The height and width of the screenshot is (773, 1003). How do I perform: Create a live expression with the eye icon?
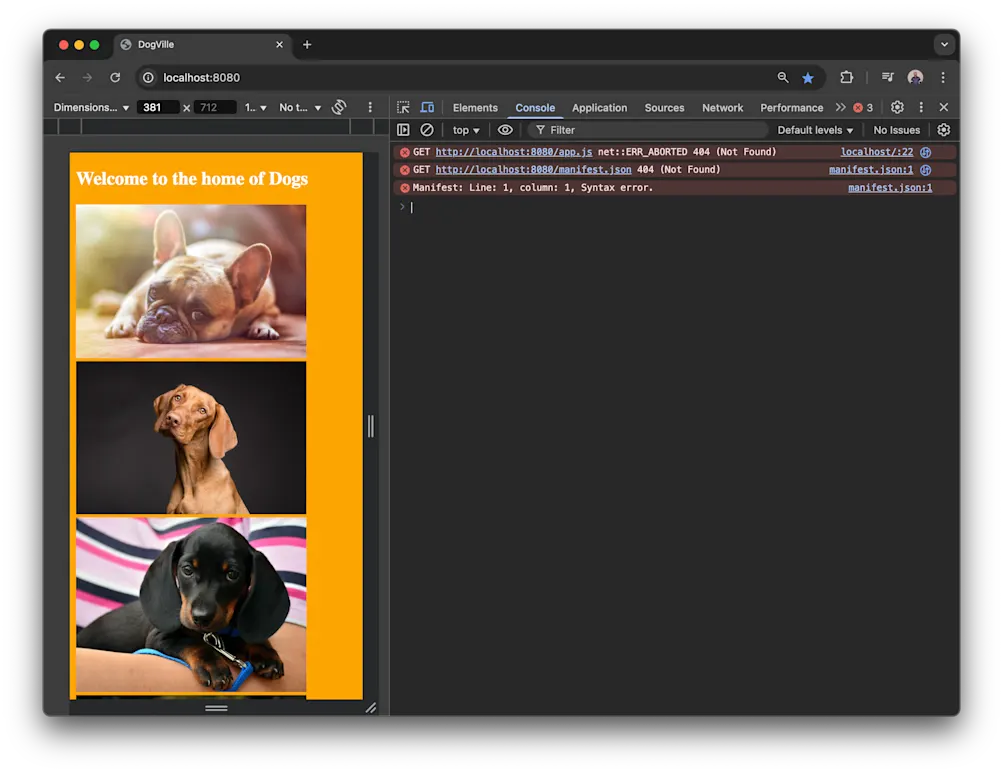point(505,129)
